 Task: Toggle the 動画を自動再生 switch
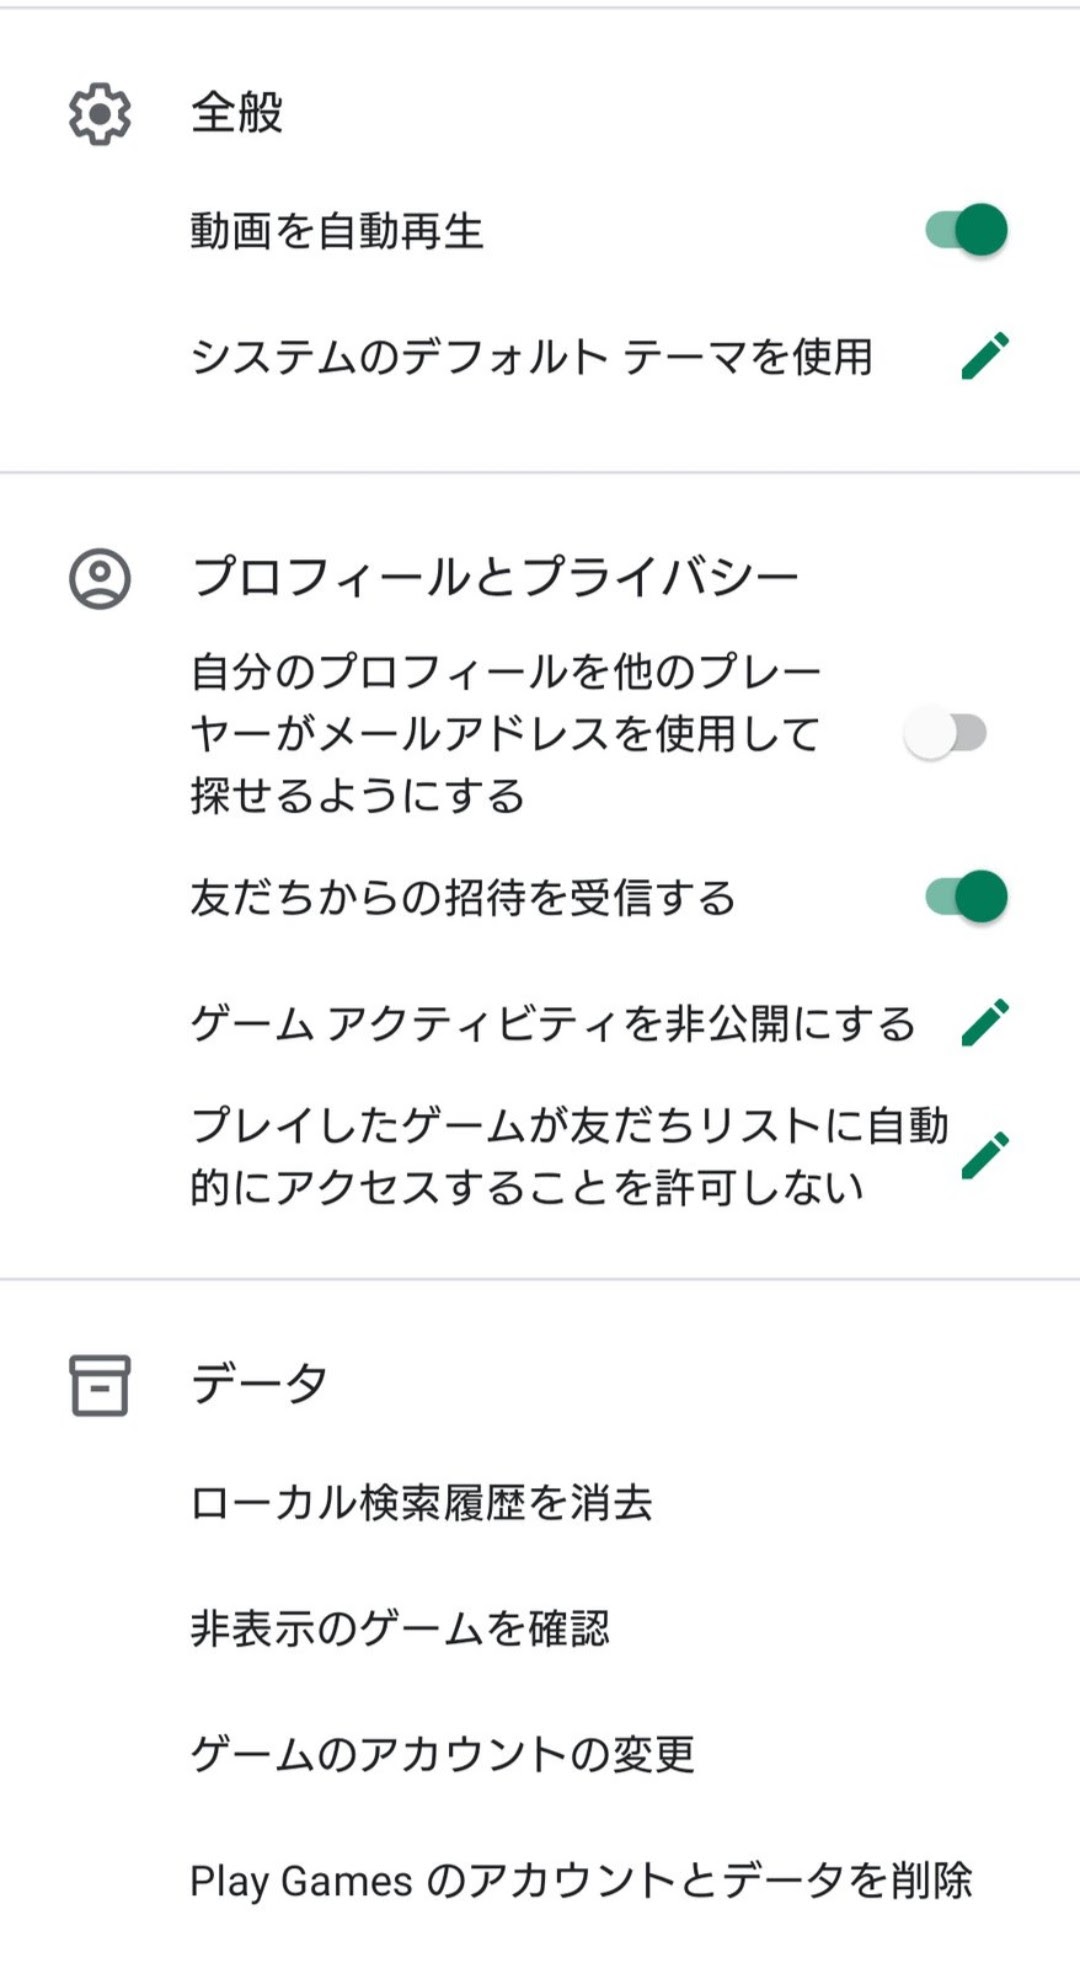tap(966, 230)
